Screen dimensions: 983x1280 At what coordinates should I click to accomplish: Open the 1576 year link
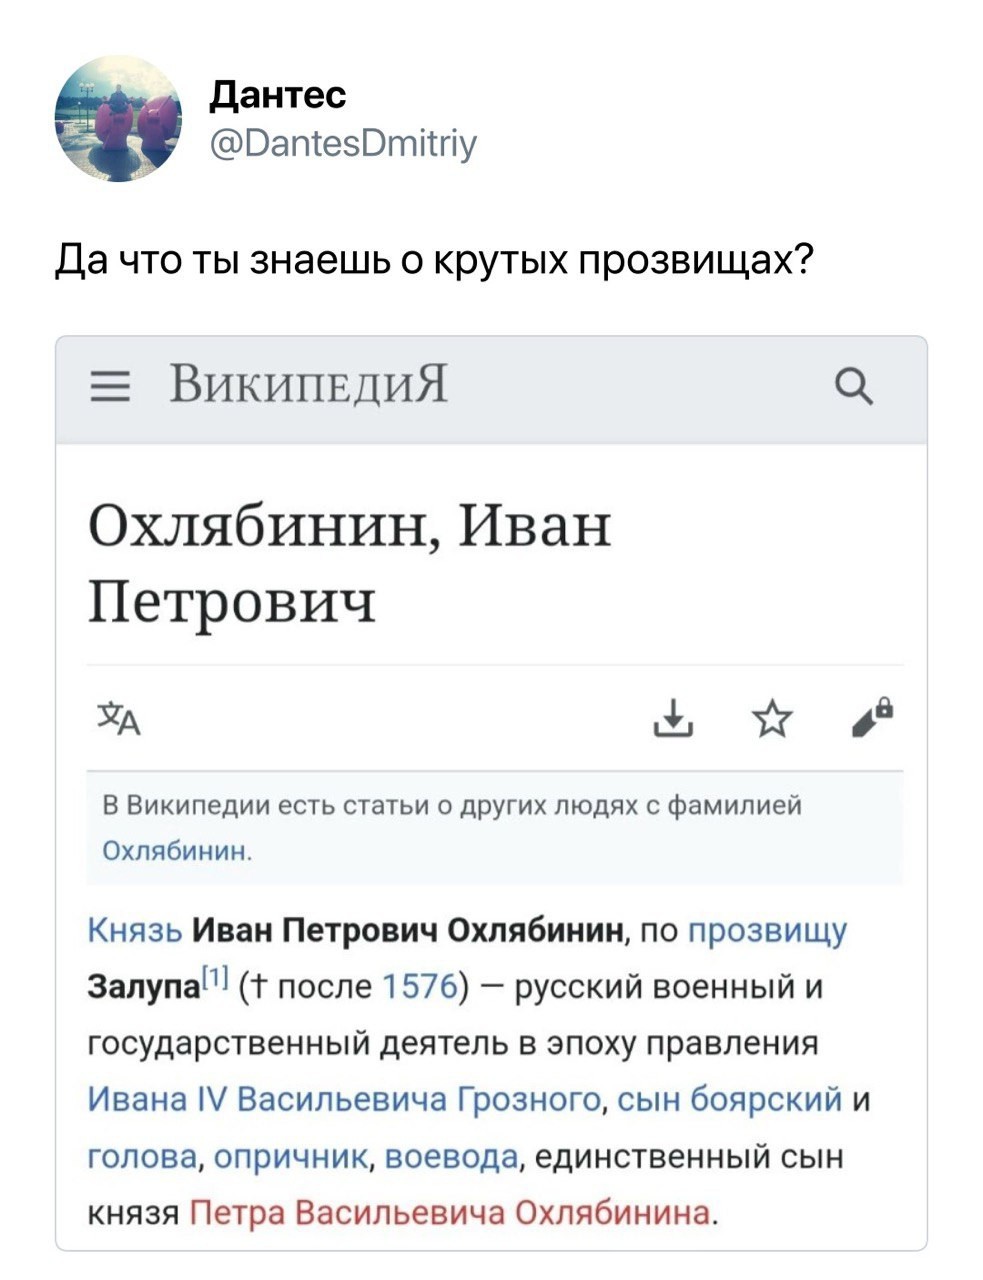point(419,987)
